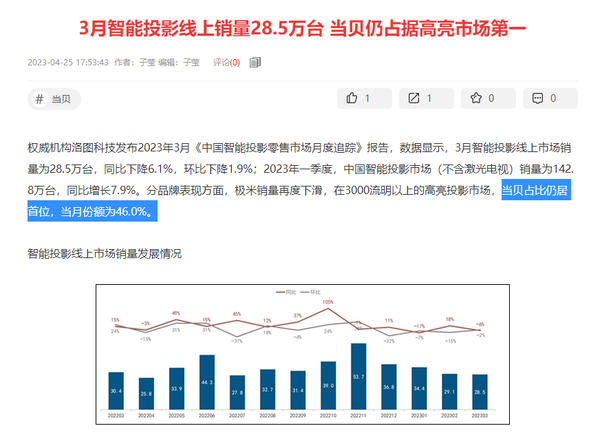
Task: Click the 202203 bar labeled 30.4
Action: (116, 391)
